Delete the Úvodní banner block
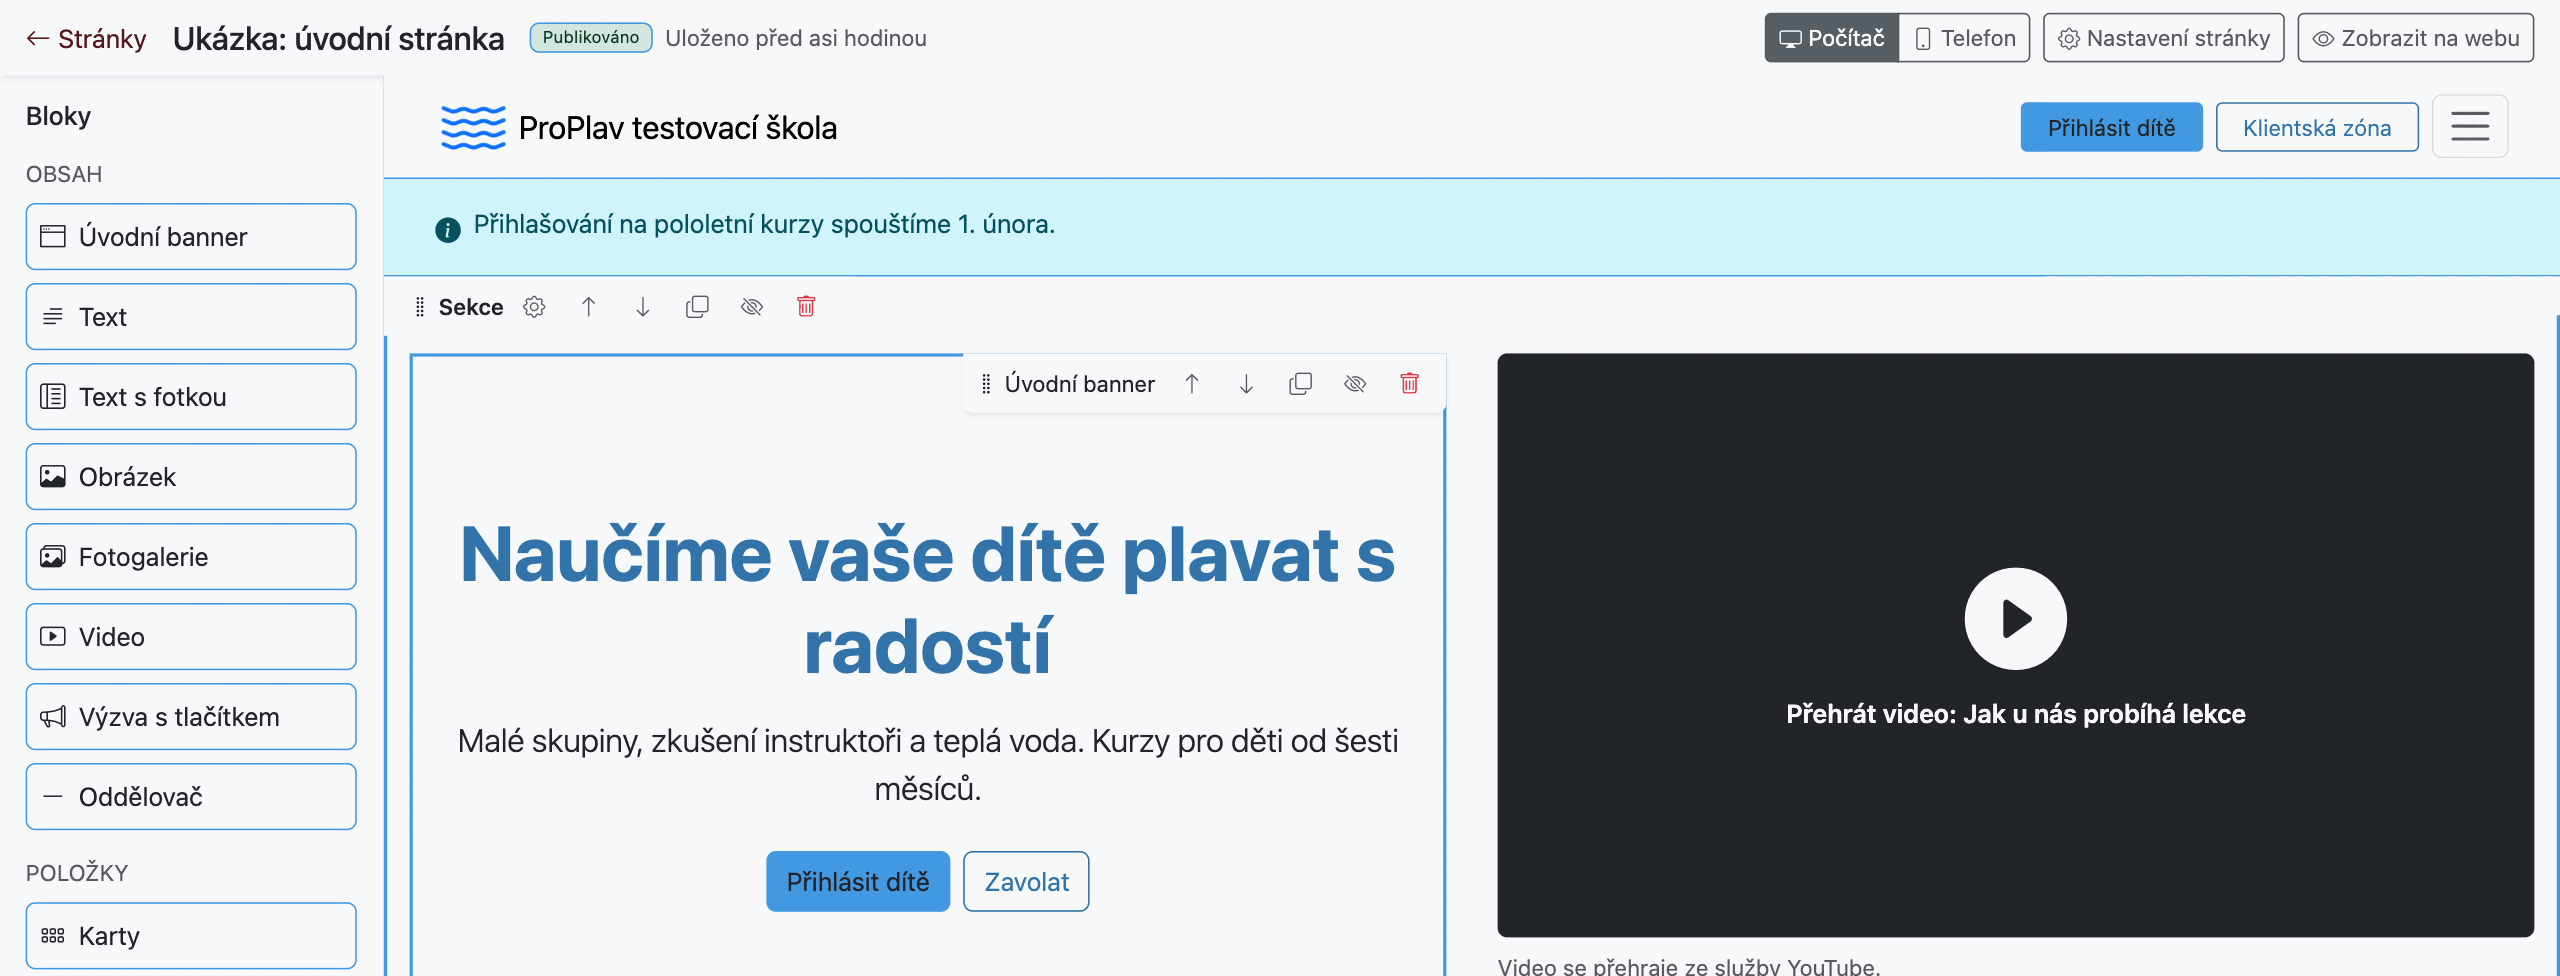The height and width of the screenshot is (976, 2560). pos(1410,384)
